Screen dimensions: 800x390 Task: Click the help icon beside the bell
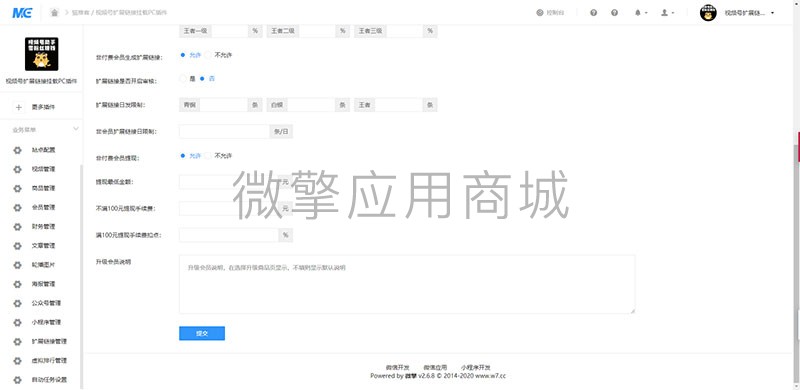pyautogui.click(x=614, y=13)
